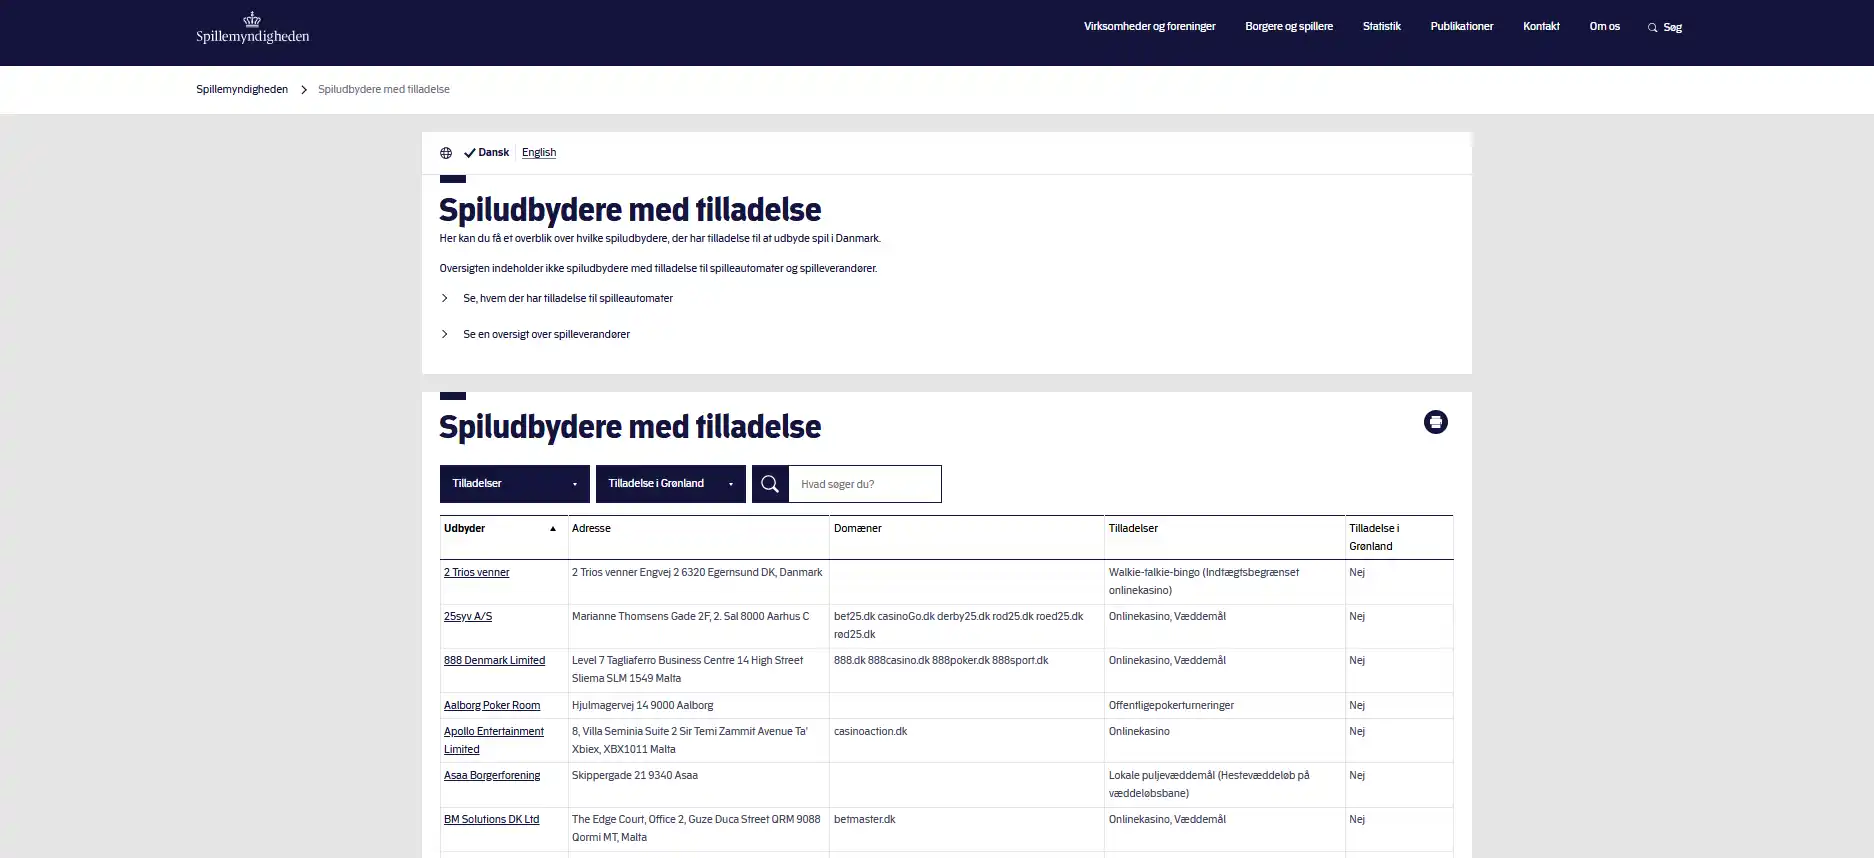This screenshot has height=858, width=1874.
Task: Click the chevron before 'Se en oversigt over spilleverandører'
Action: 445,334
